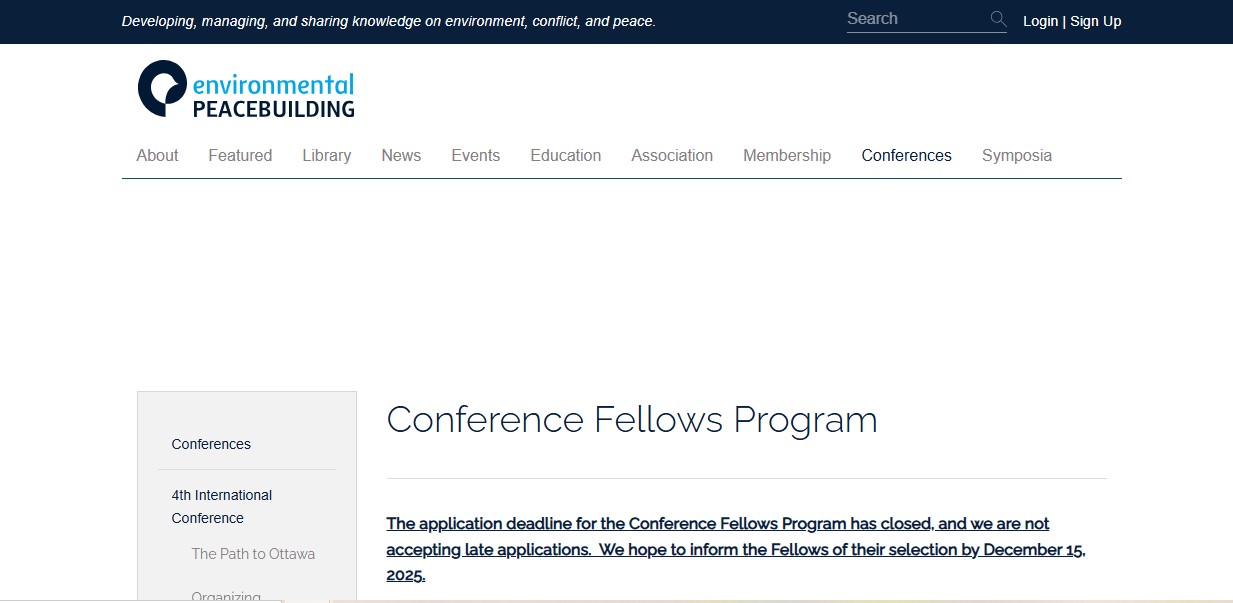Go to the Library menu

click(327, 155)
